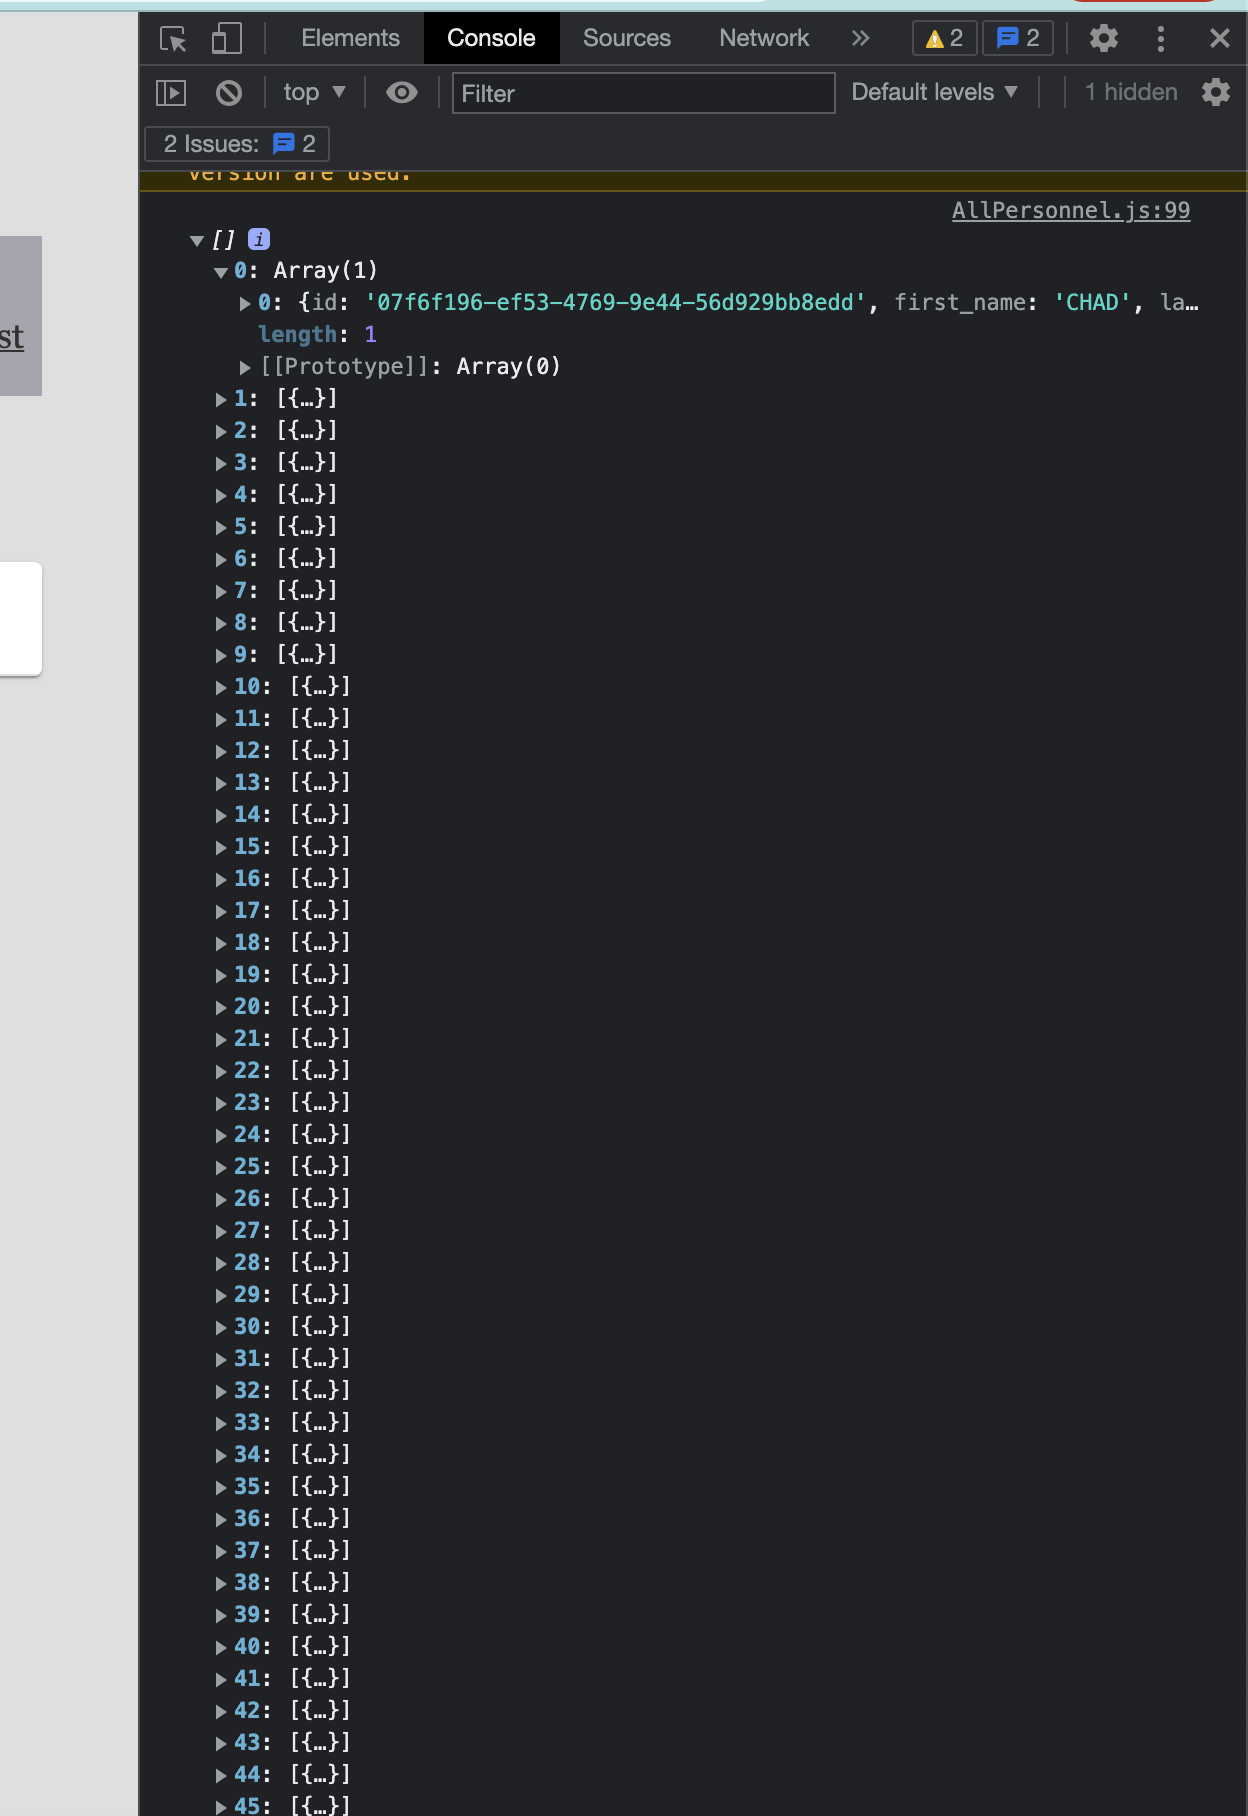
Task: Click the id value 07f6f196 string
Action: (x=615, y=302)
